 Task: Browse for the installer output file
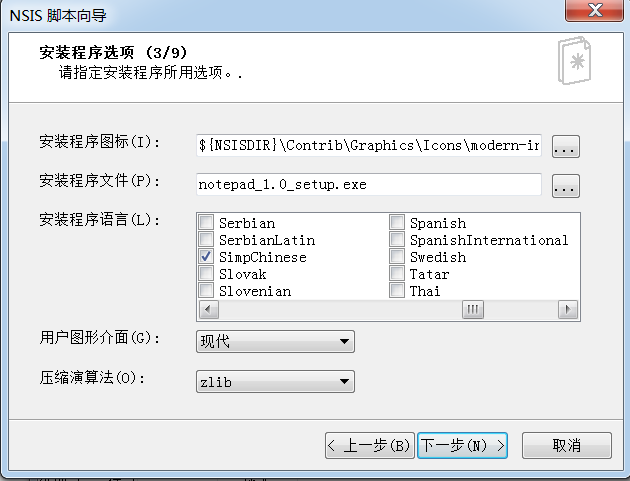pos(565,186)
